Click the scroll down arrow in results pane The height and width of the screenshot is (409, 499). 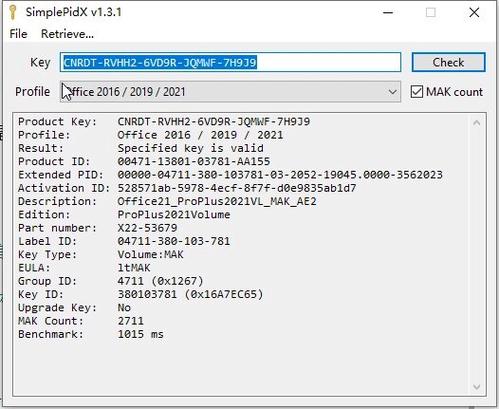click(x=477, y=387)
